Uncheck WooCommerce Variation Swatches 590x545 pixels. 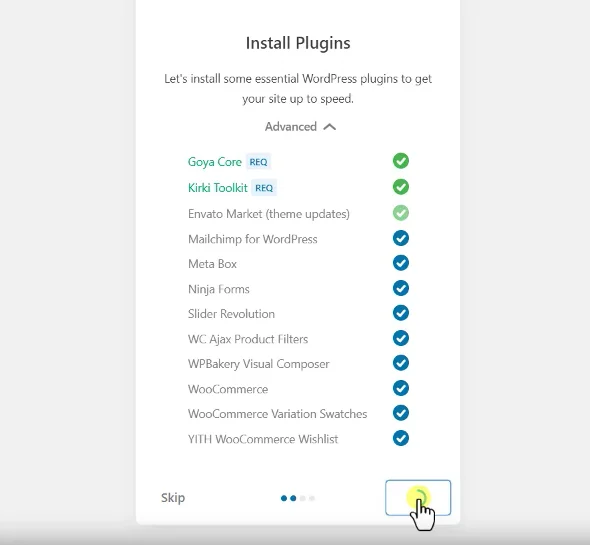click(x=401, y=413)
